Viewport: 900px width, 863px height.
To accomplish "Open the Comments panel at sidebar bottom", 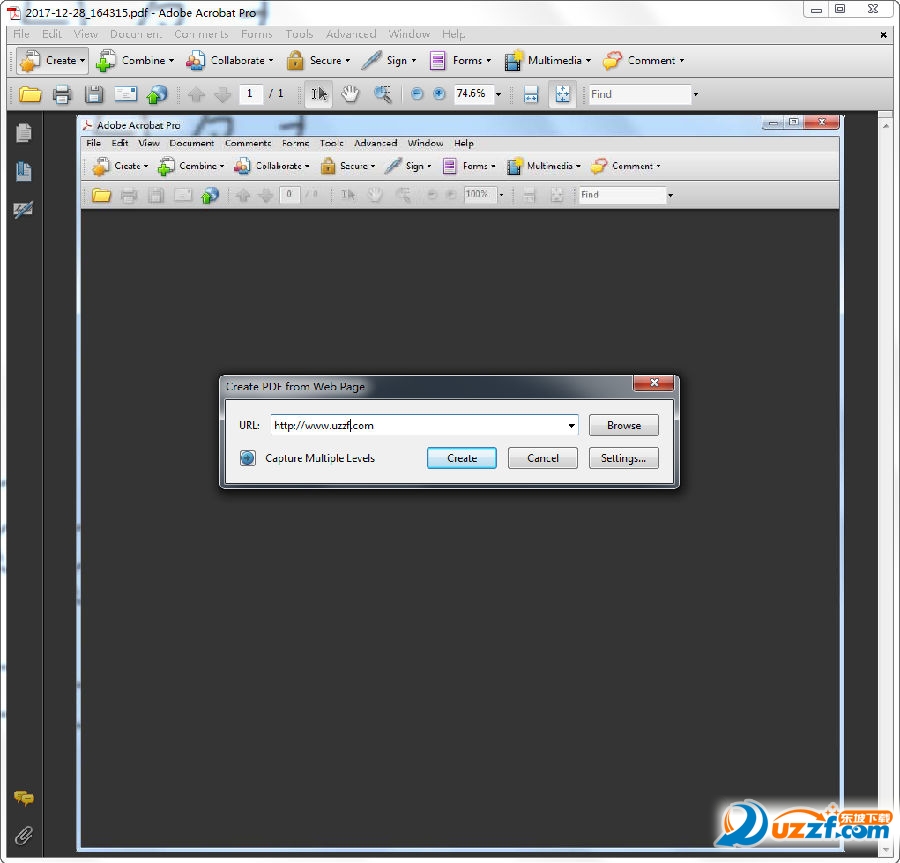I will point(24,798).
